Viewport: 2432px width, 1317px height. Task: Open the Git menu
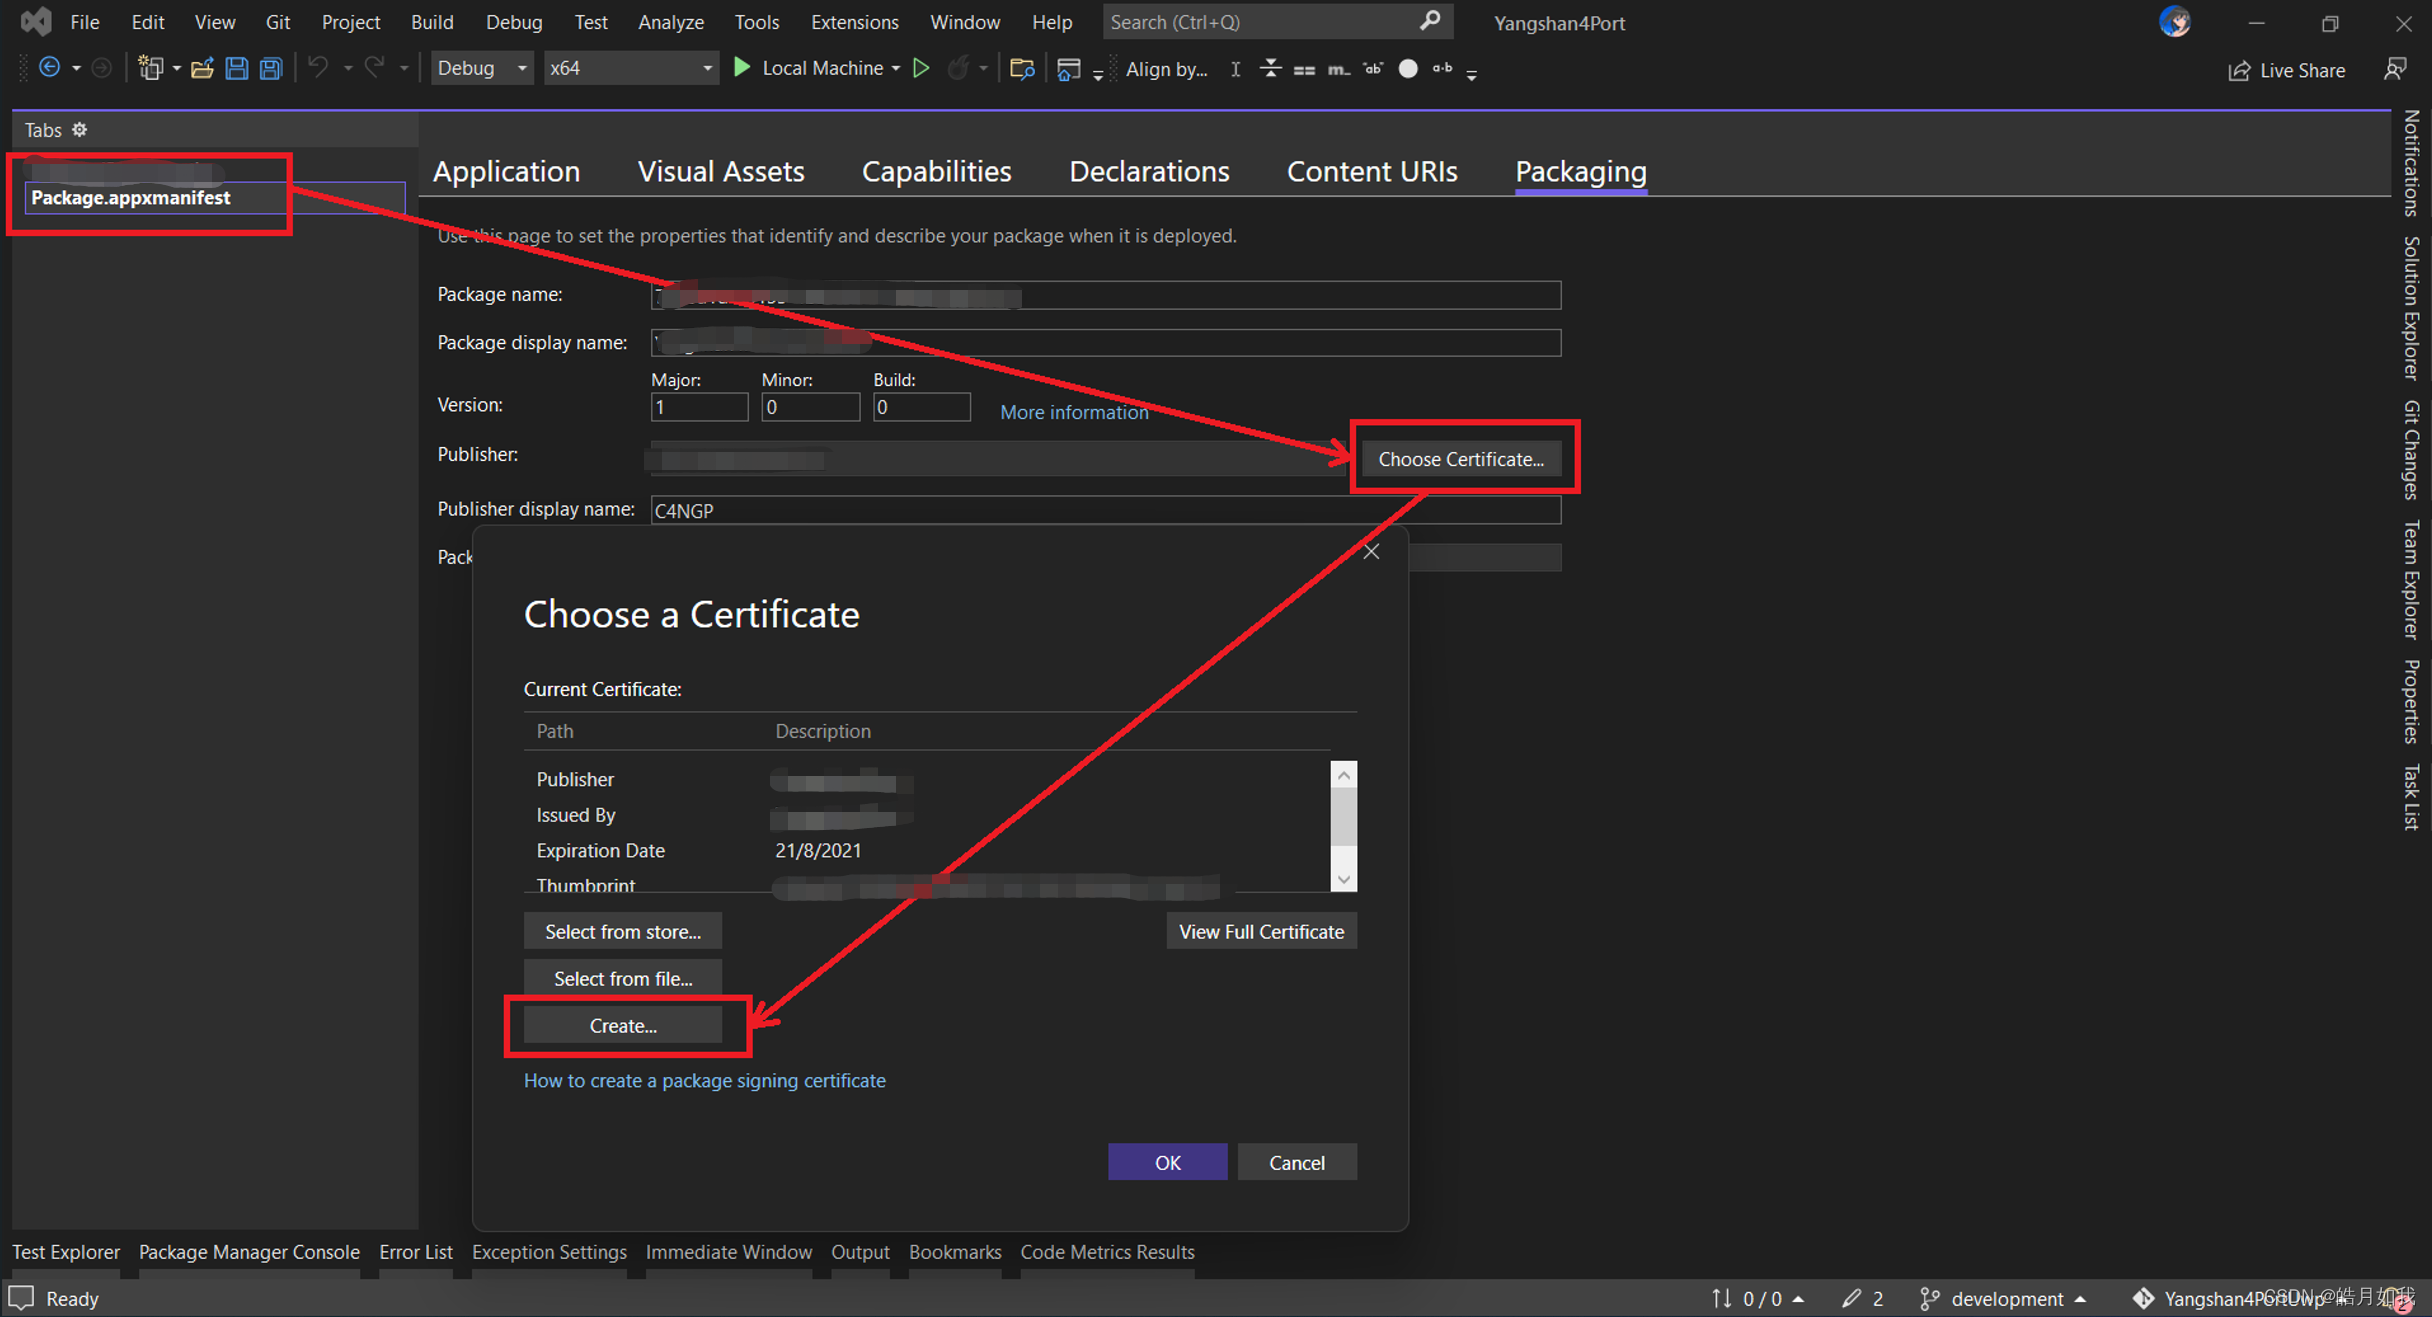tap(278, 21)
